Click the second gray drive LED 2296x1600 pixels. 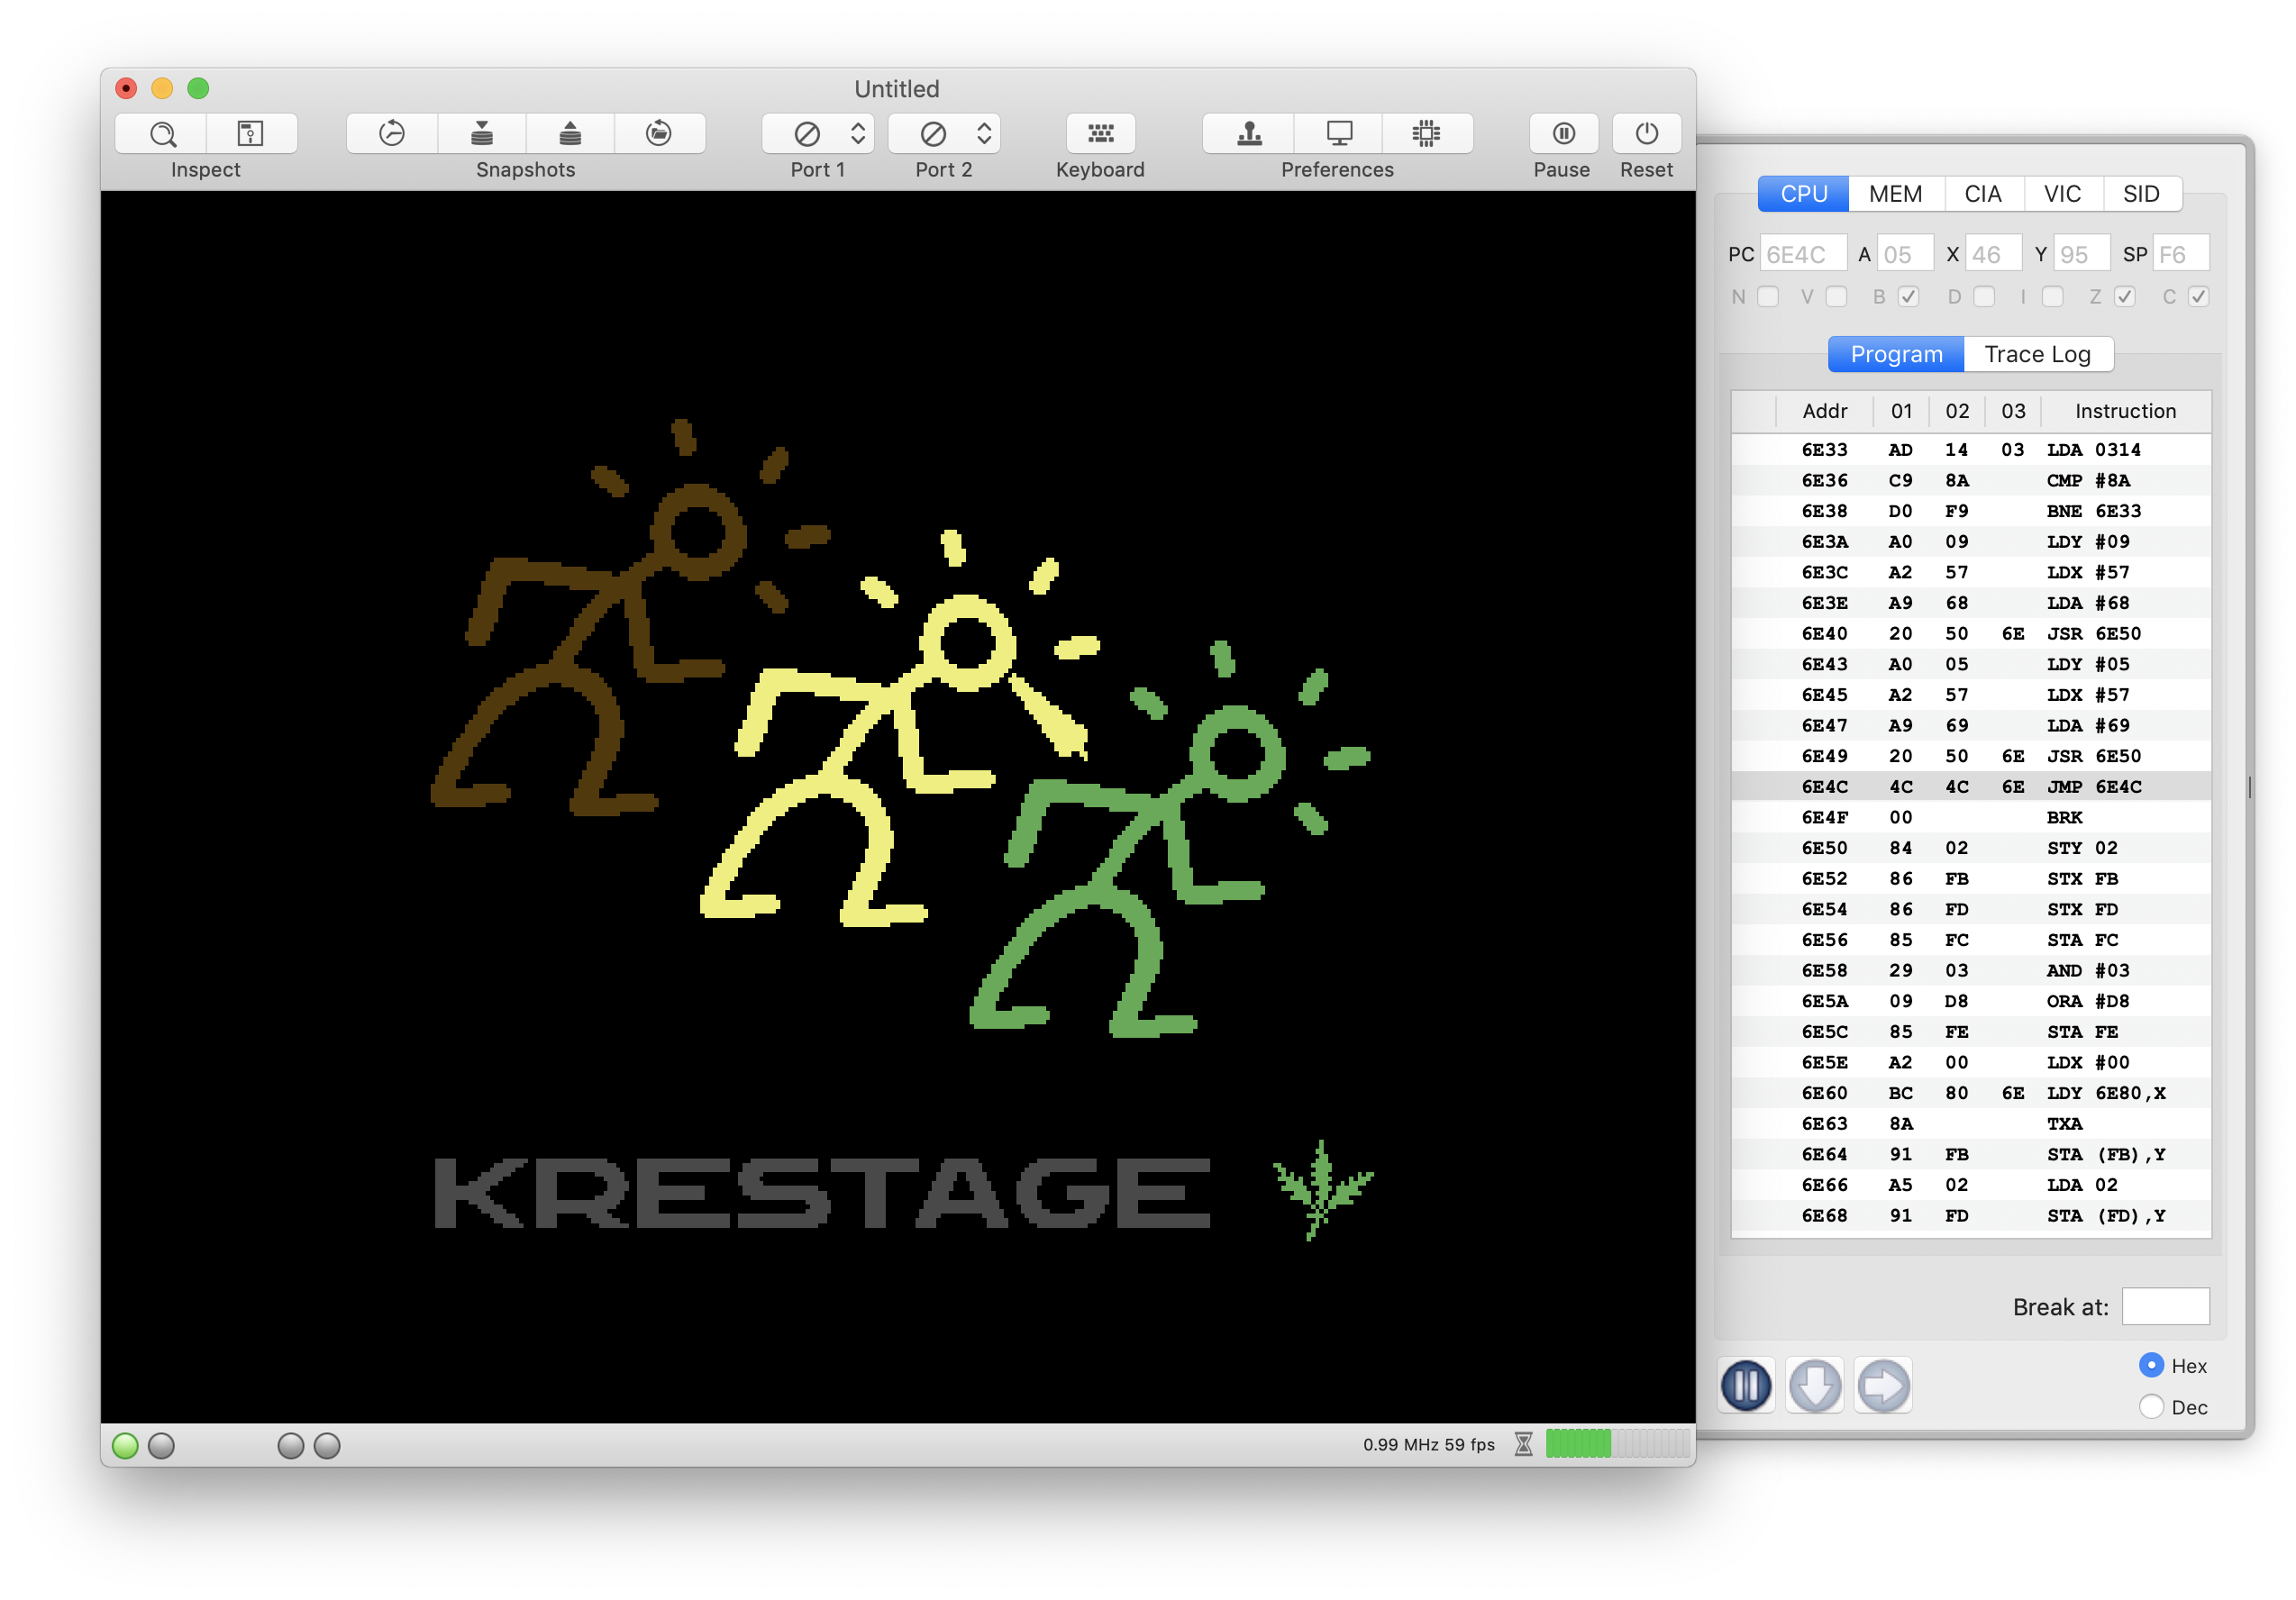tap(161, 1445)
